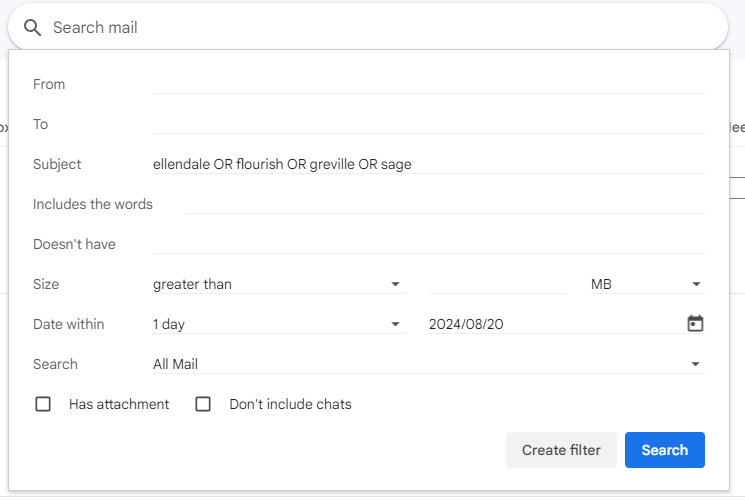
Task: Open the size comparison greater than dropdown
Action: click(278, 284)
